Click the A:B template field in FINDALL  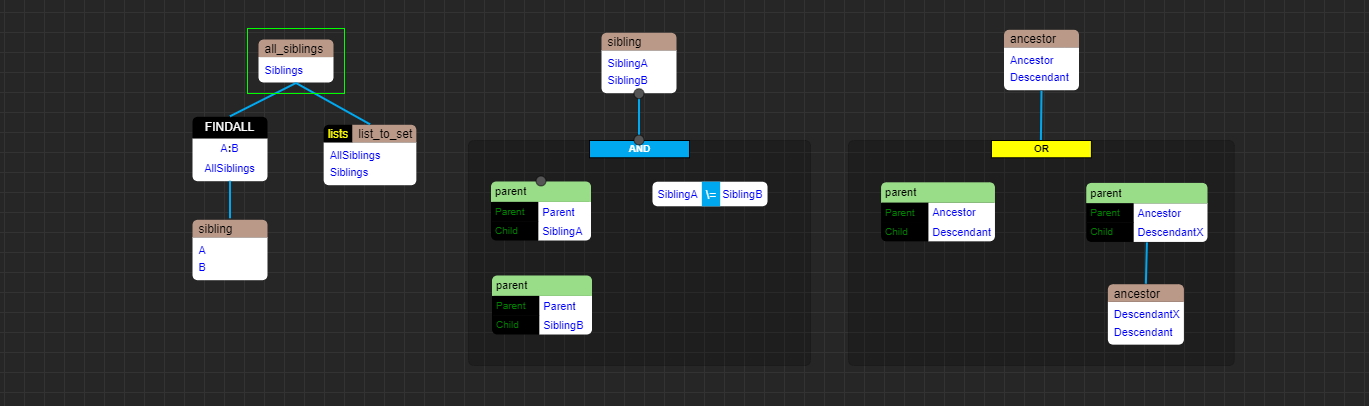click(230, 148)
